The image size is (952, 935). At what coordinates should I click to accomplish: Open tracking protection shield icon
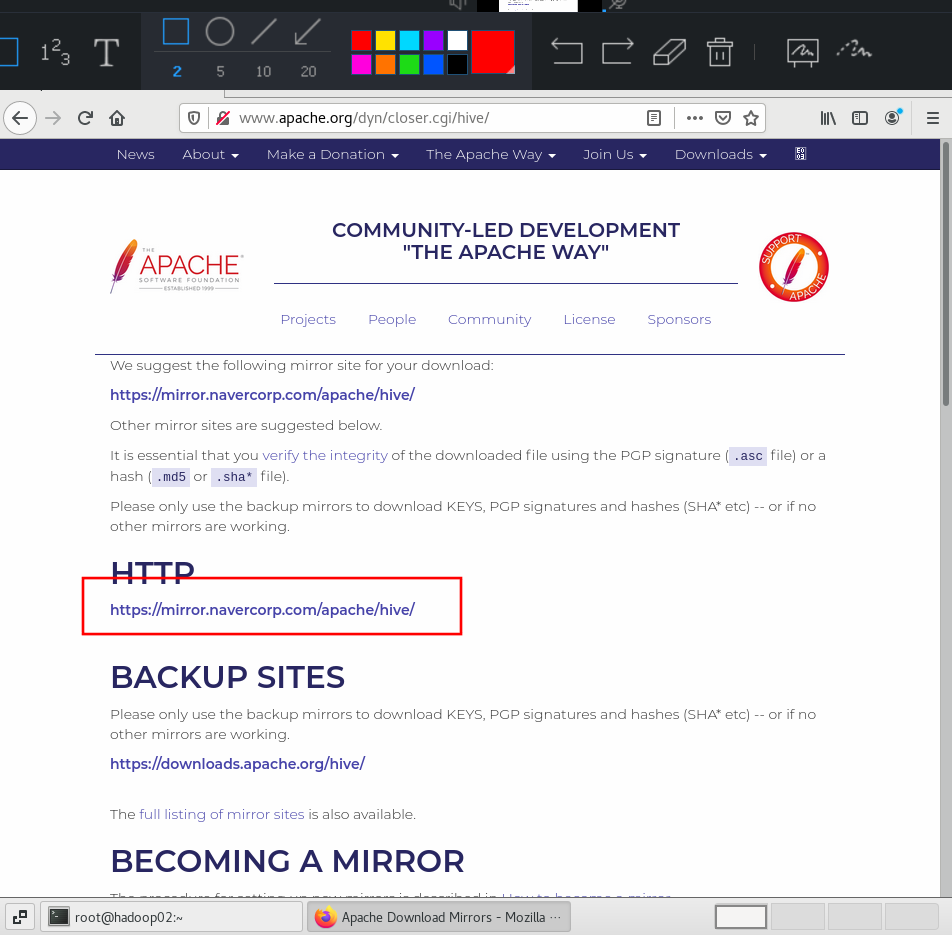[194, 118]
